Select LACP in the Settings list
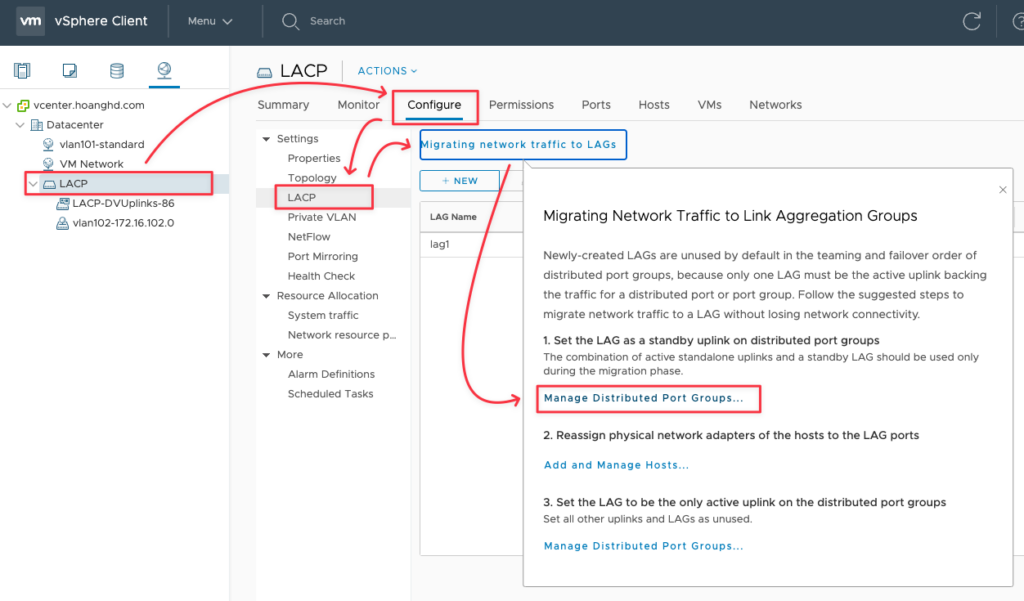1024x601 pixels. [x=302, y=197]
